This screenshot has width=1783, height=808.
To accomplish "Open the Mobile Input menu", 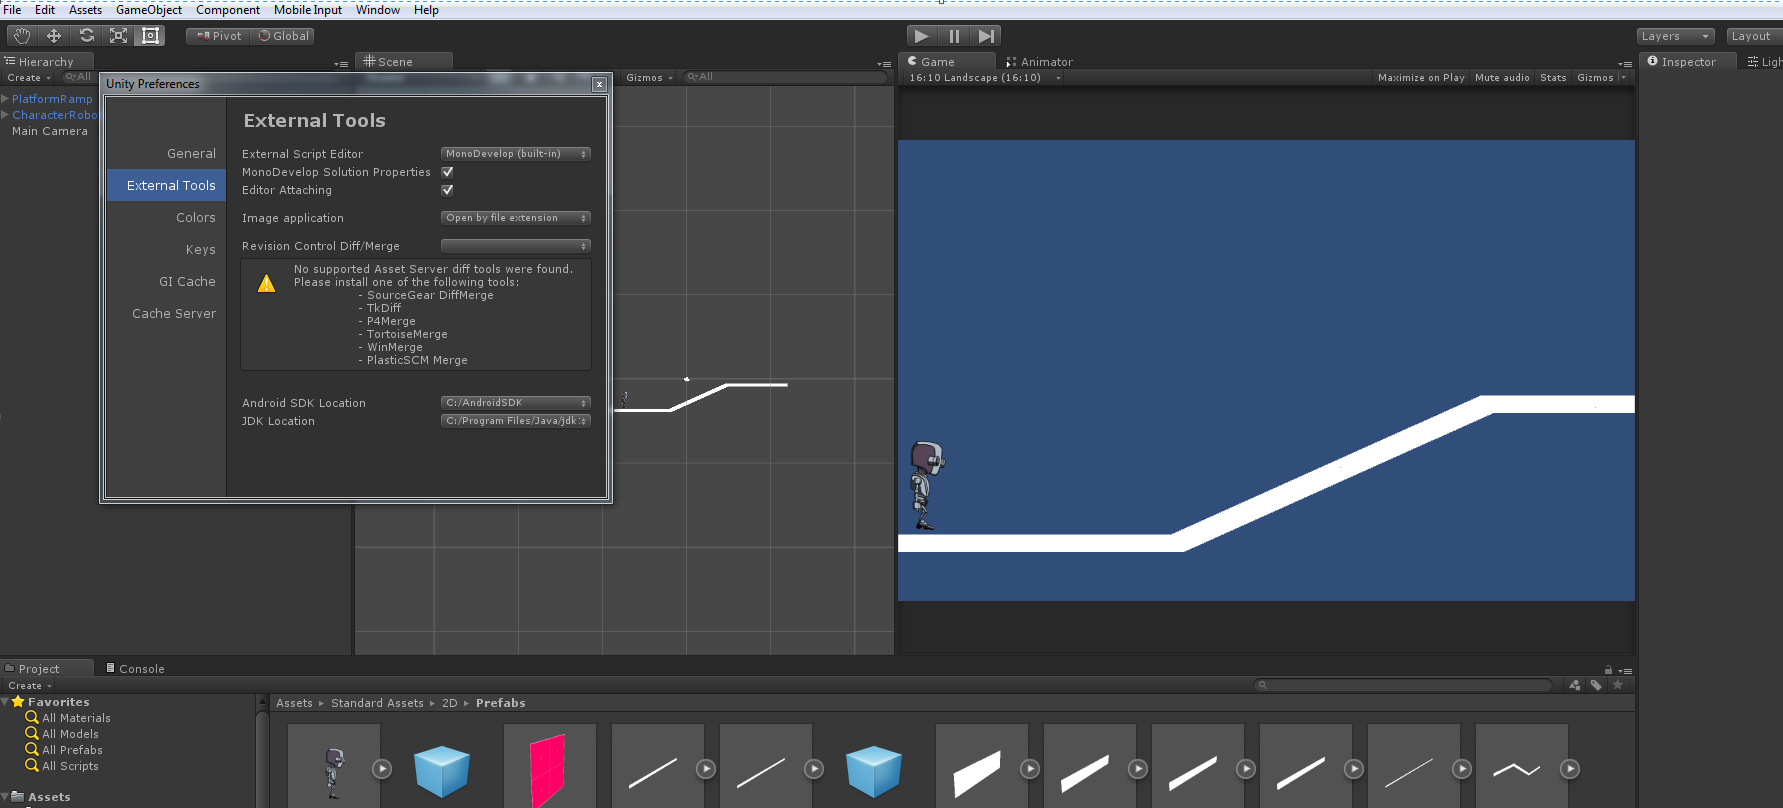I will (307, 10).
